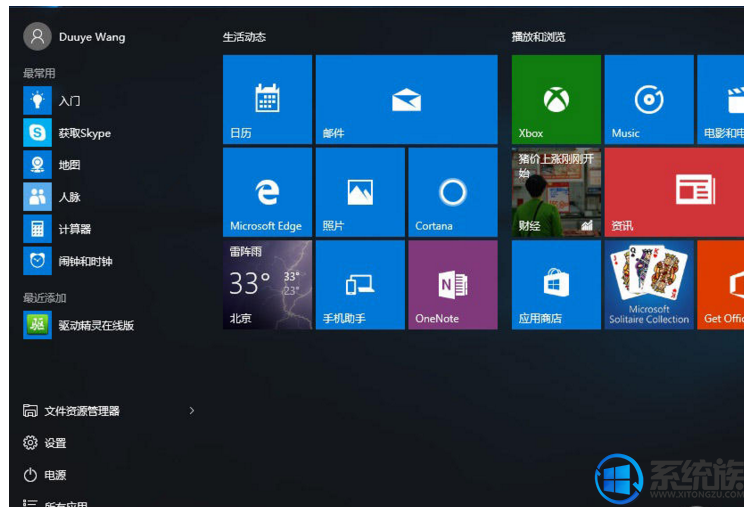This screenshot has width=744, height=507.
Task: Open the 日历 calendar tile
Action: (x=268, y=99)
